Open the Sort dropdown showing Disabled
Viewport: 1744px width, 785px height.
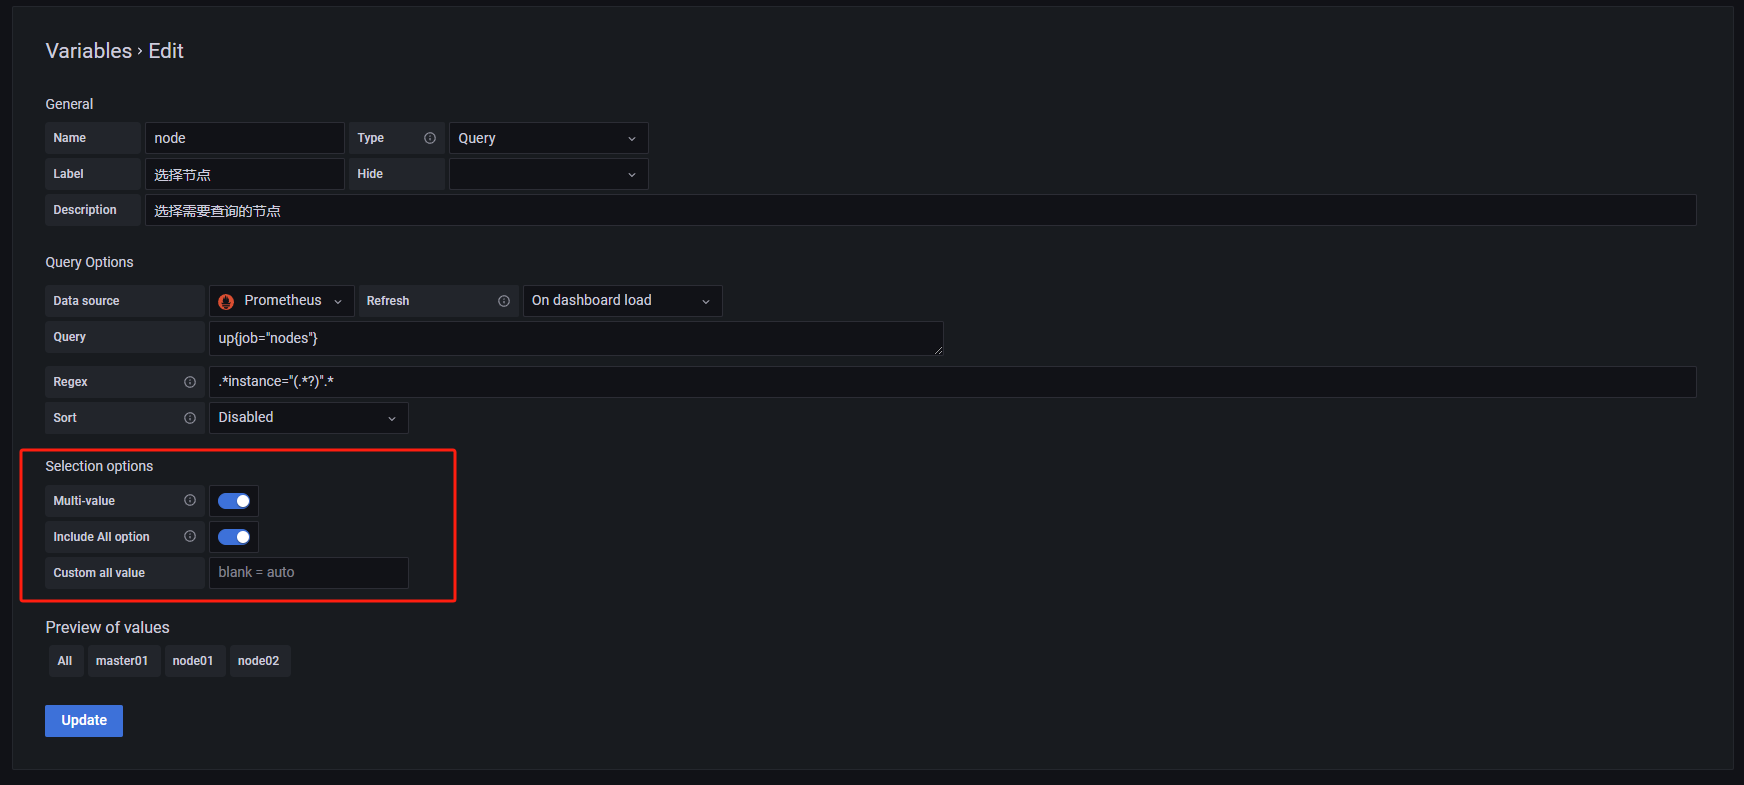click(x=308, y=418)
